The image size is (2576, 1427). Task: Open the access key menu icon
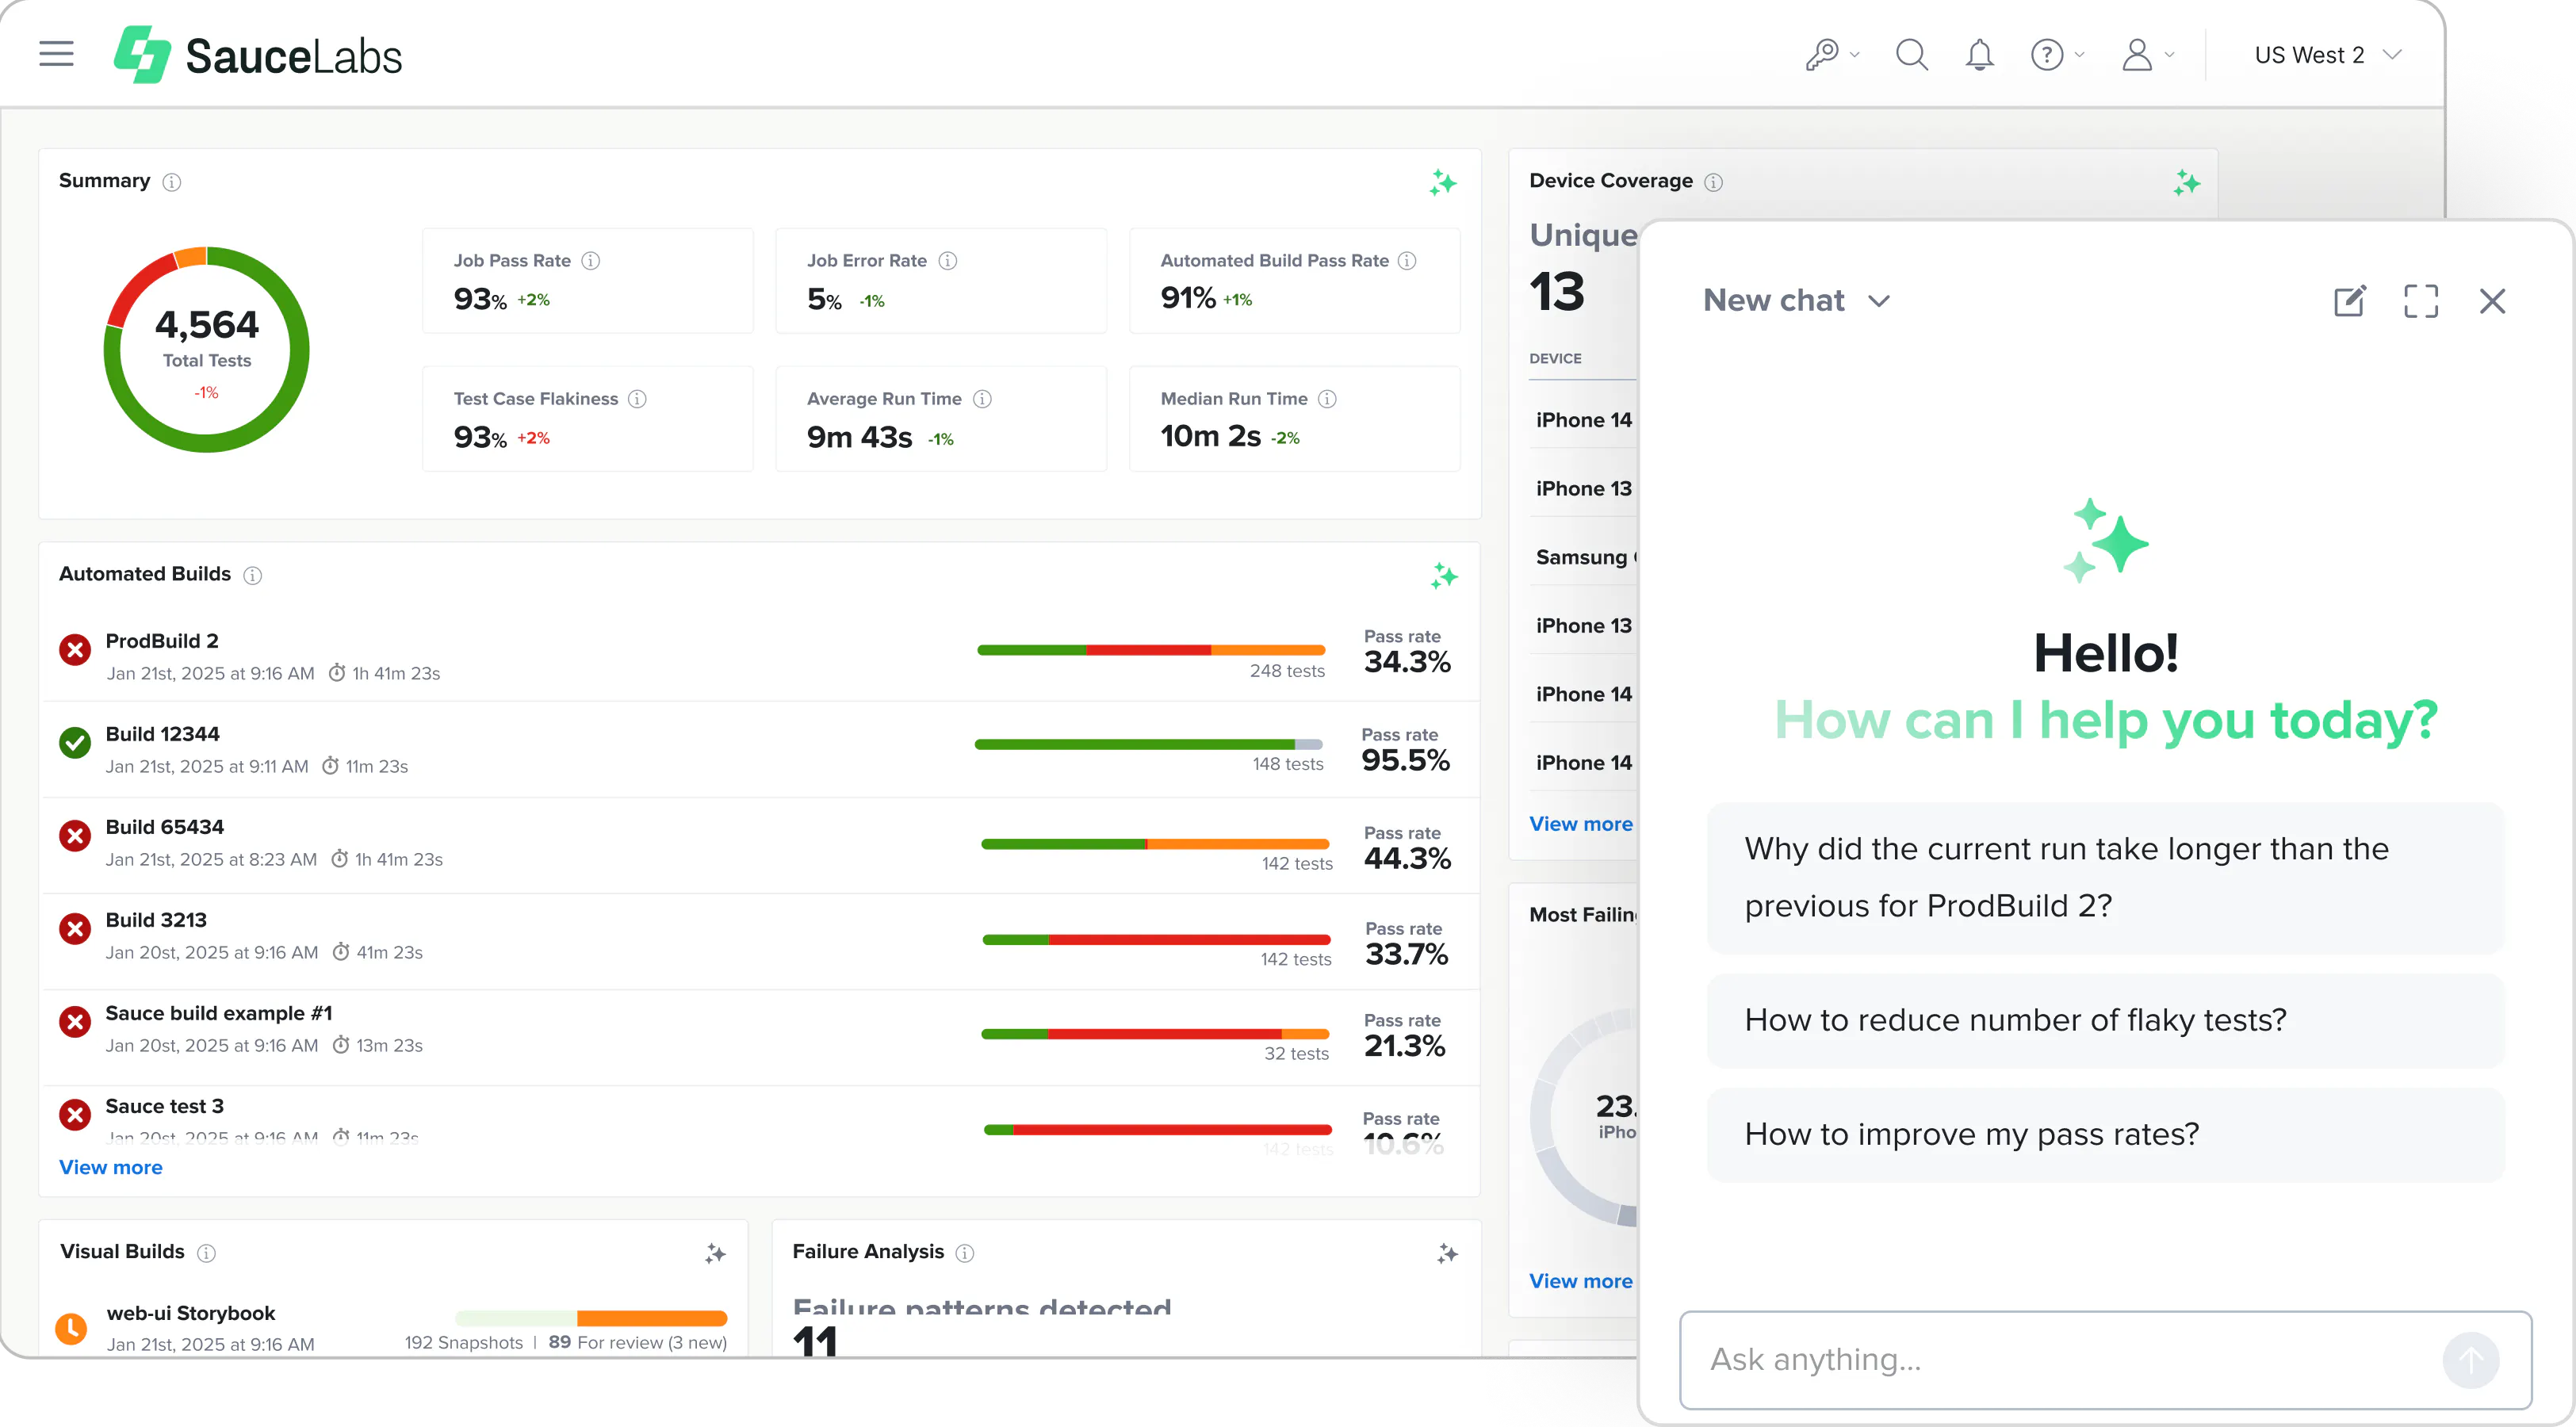click(x=1831, y=54)
